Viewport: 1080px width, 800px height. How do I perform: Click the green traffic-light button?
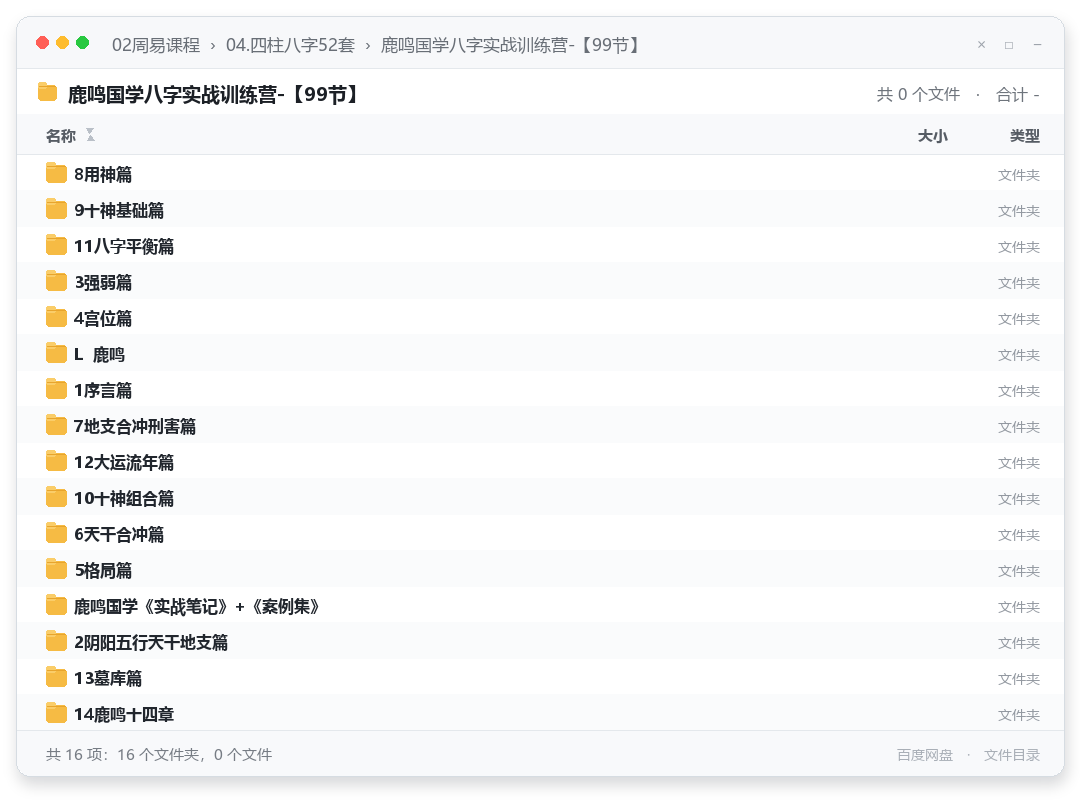click(83, 43)
